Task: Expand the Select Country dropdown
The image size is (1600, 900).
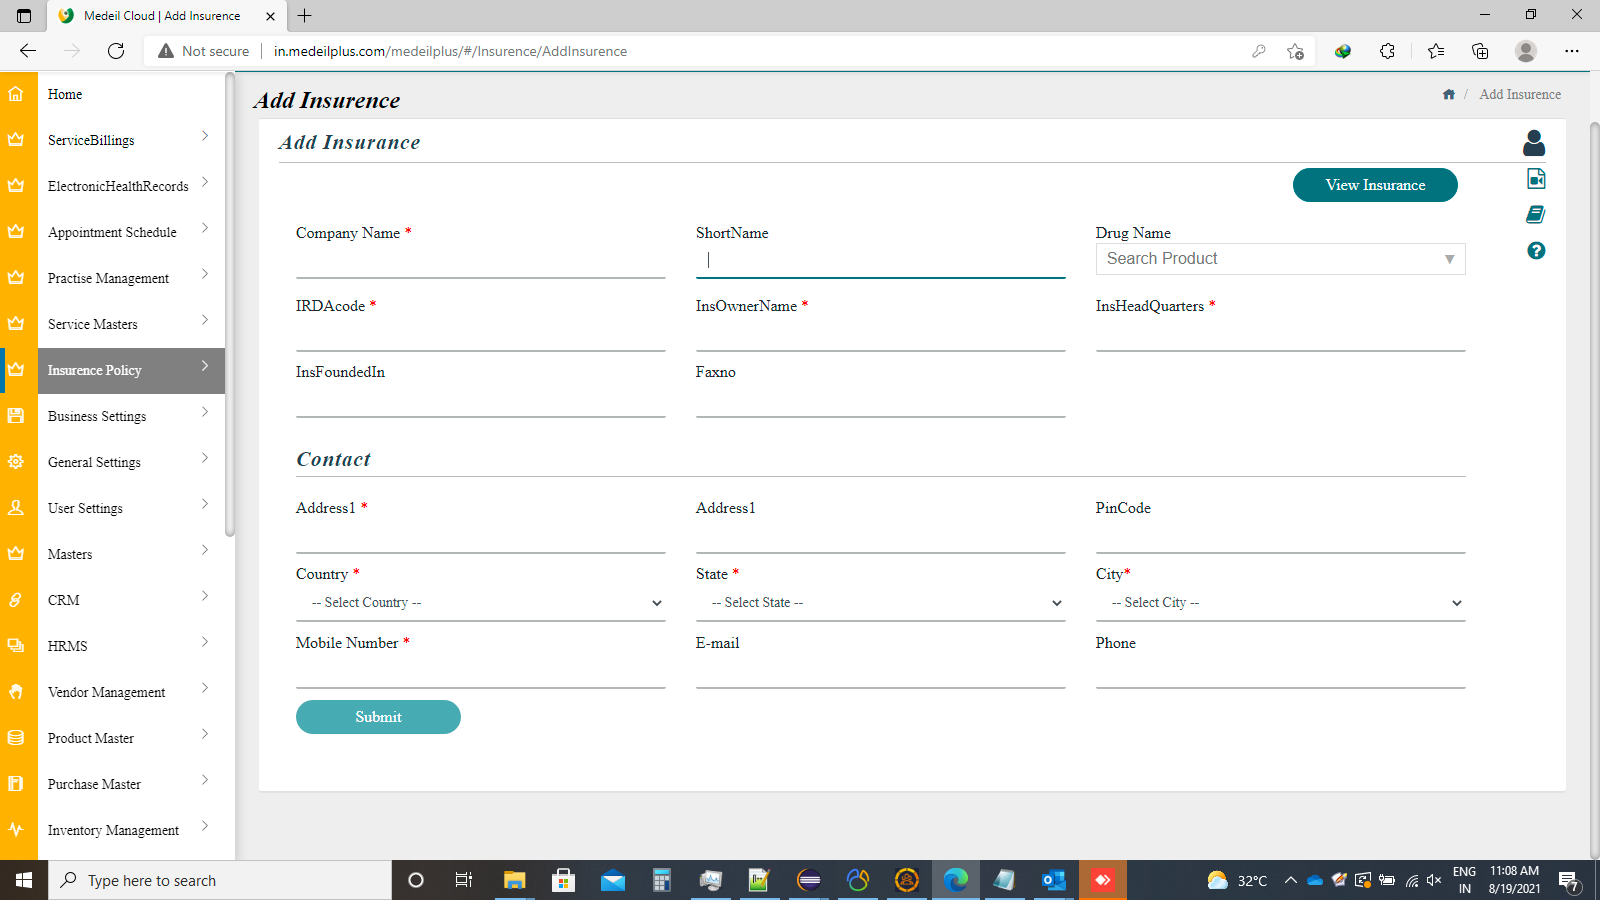Action: point(481,602)
